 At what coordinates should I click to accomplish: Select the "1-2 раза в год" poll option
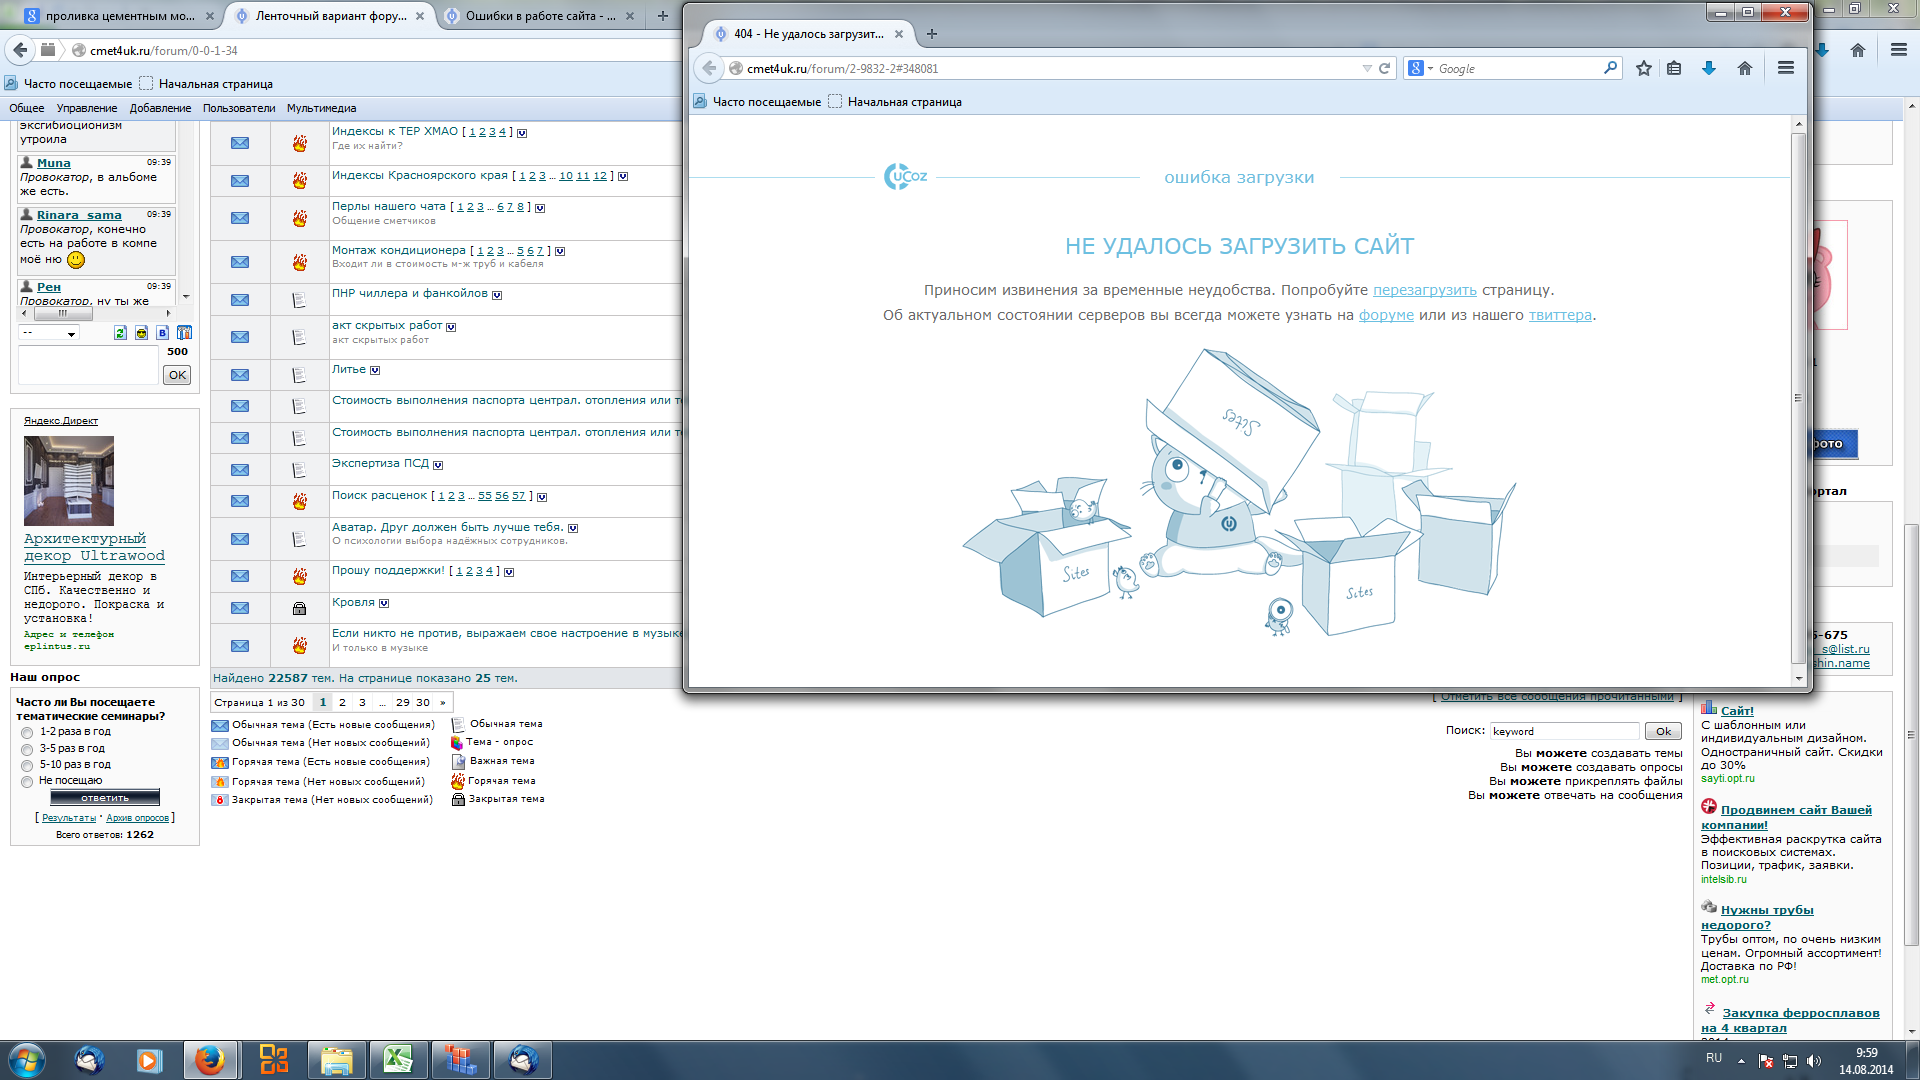click(x=27, y=733)
